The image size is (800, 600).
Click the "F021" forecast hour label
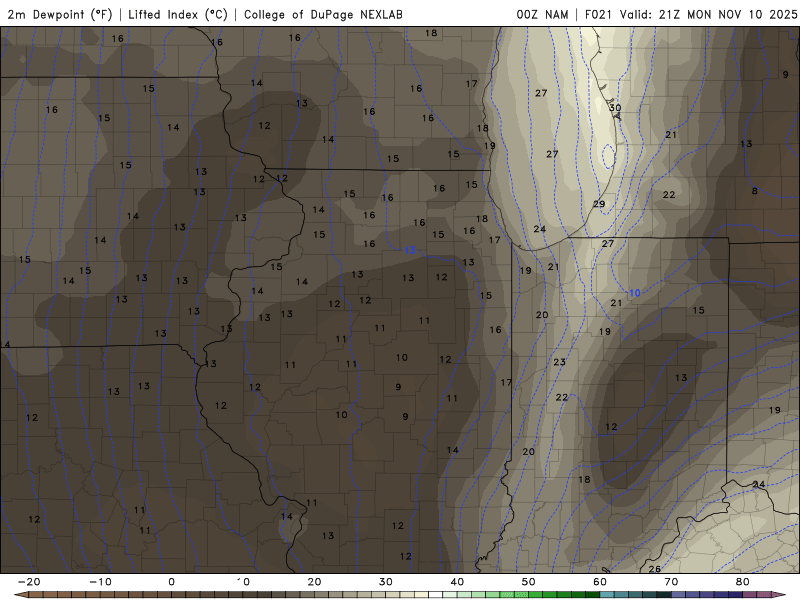[598, 14]
